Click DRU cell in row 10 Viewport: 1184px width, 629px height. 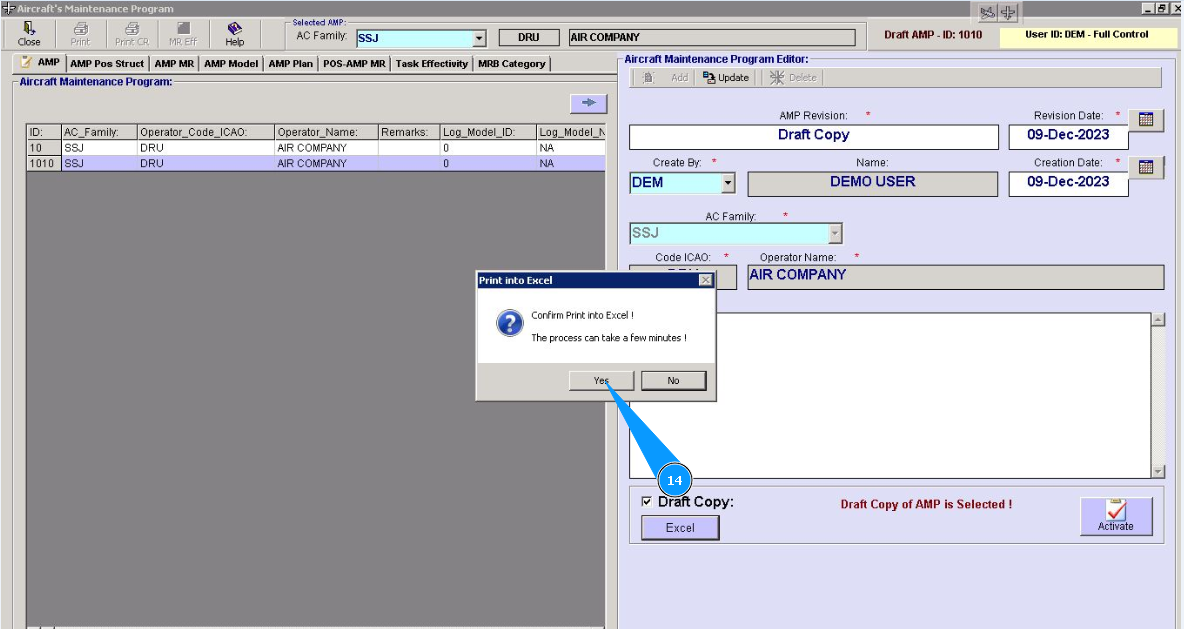(205, 148)
